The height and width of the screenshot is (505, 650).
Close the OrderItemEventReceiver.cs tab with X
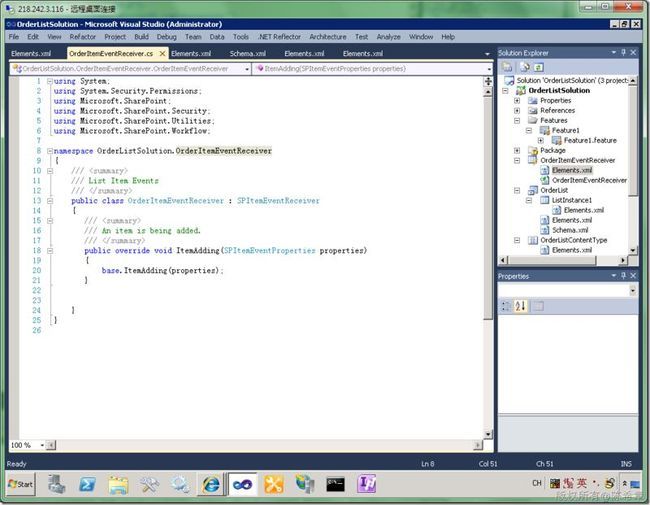click(162, 53)
